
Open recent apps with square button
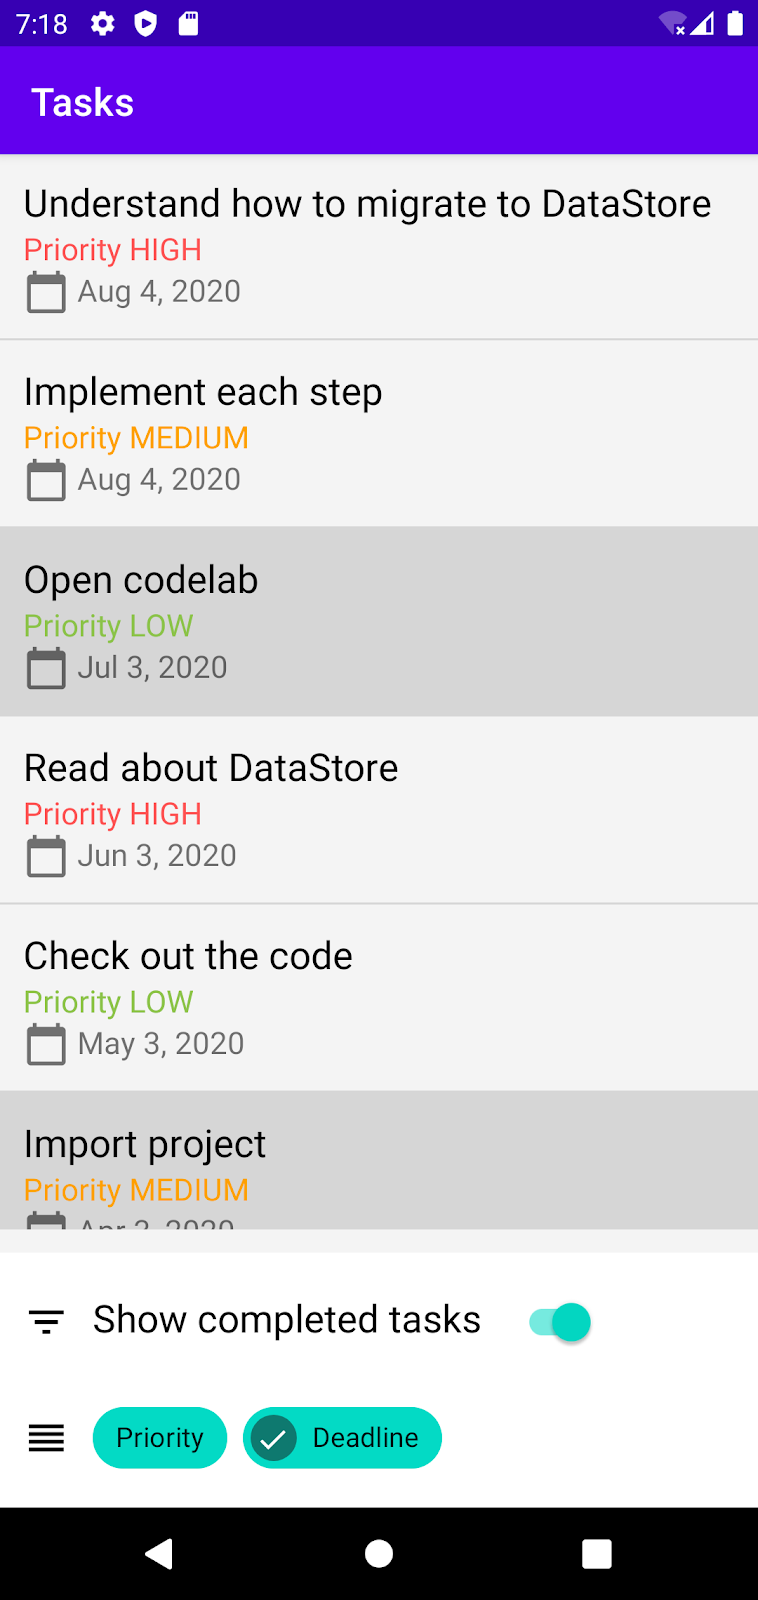pyautogui.click(x=597, y=1554)
